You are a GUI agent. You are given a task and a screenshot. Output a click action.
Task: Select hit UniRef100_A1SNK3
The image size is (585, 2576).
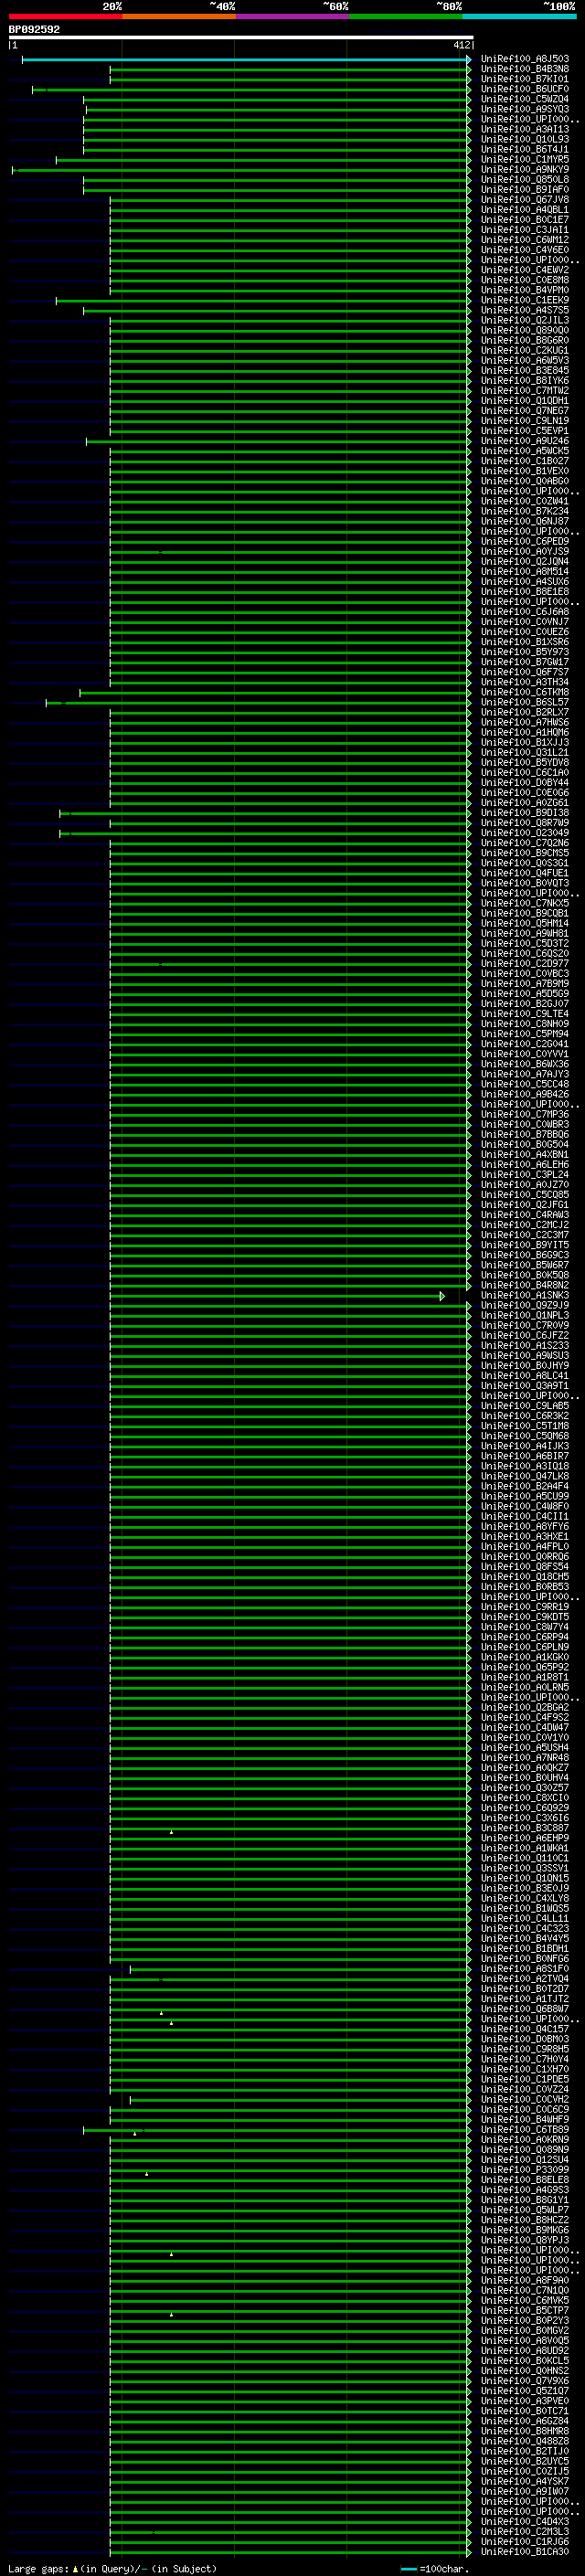click(525, 1295)
